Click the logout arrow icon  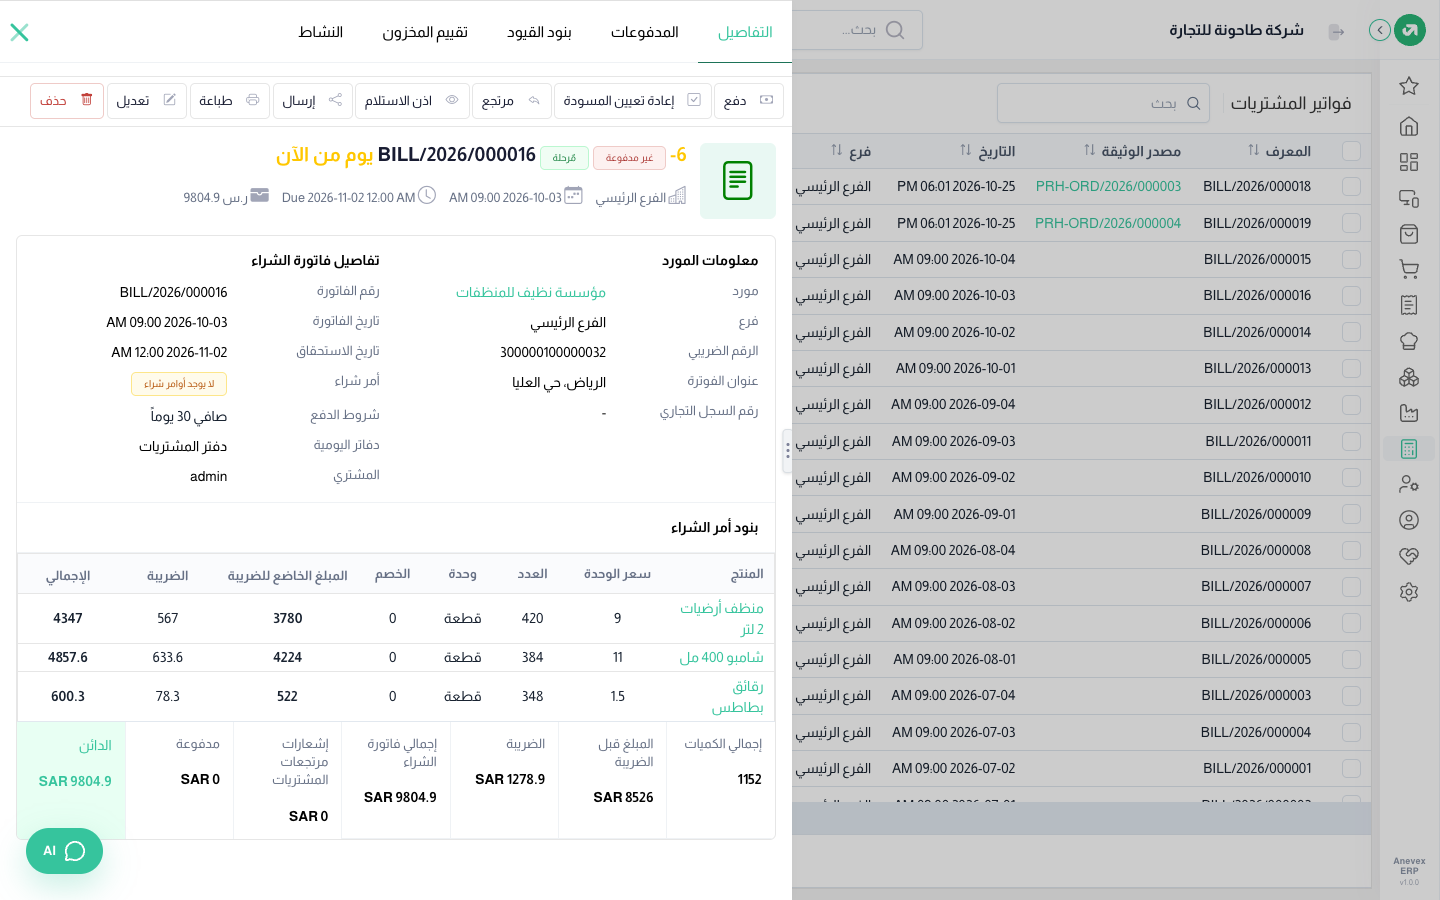click(1337, 32)
